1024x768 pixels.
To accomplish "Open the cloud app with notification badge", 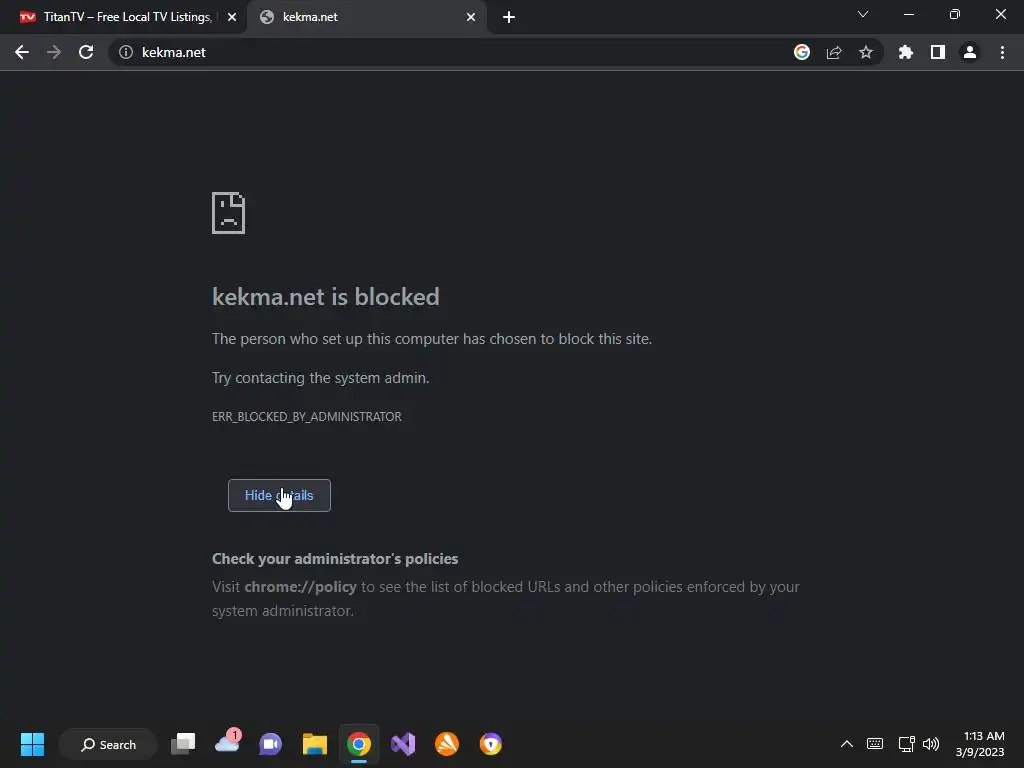I will click(227, 743).
